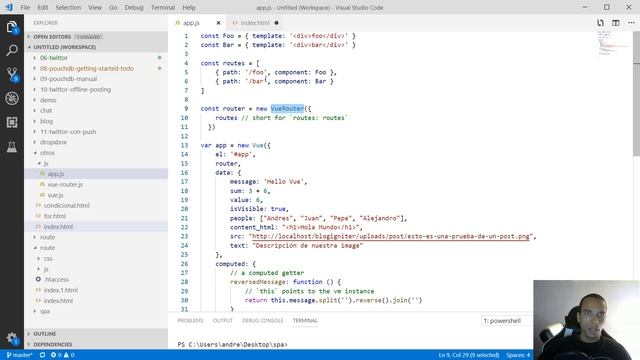Switch to the Output panel tab

point(222,321)
